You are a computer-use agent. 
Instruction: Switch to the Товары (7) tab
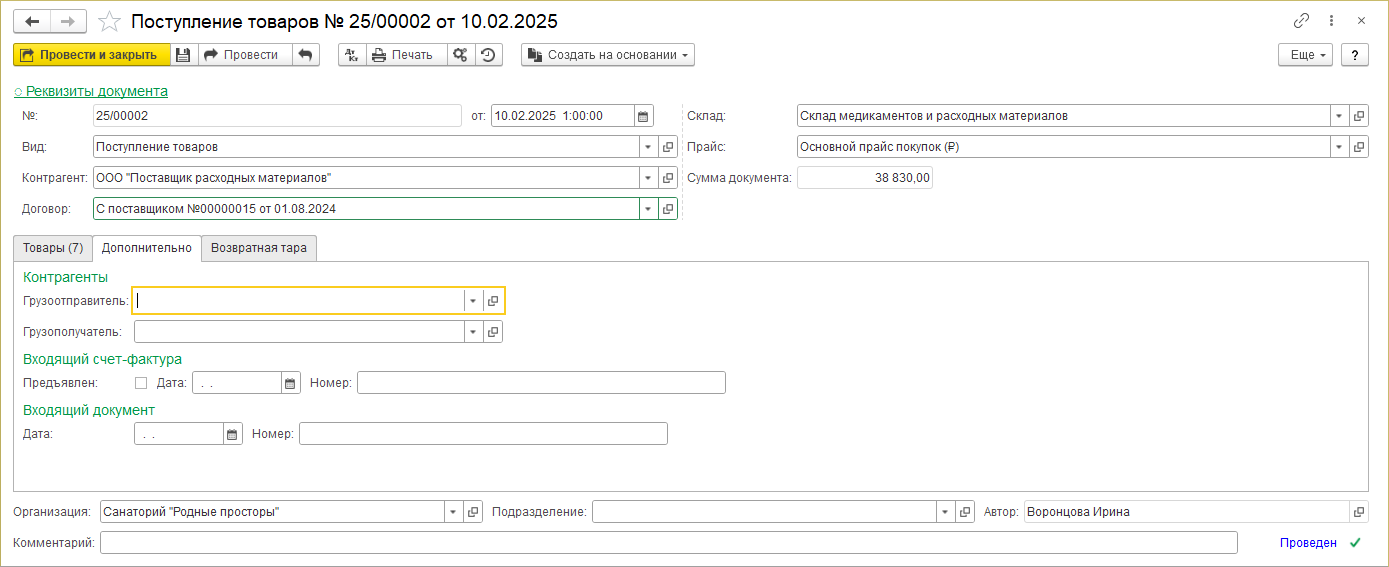coord(53,248)
